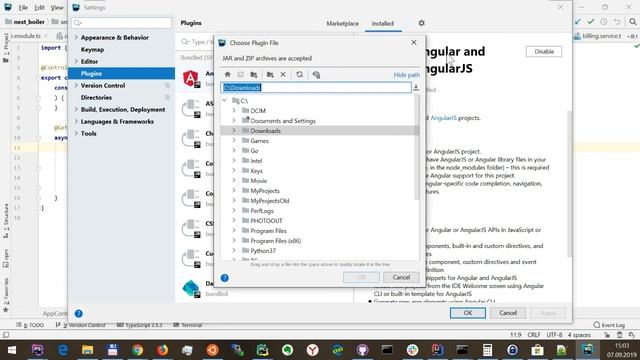640x360 pixels.
Task: Select the MyProjectsOld folder
Action: [269, 200]
